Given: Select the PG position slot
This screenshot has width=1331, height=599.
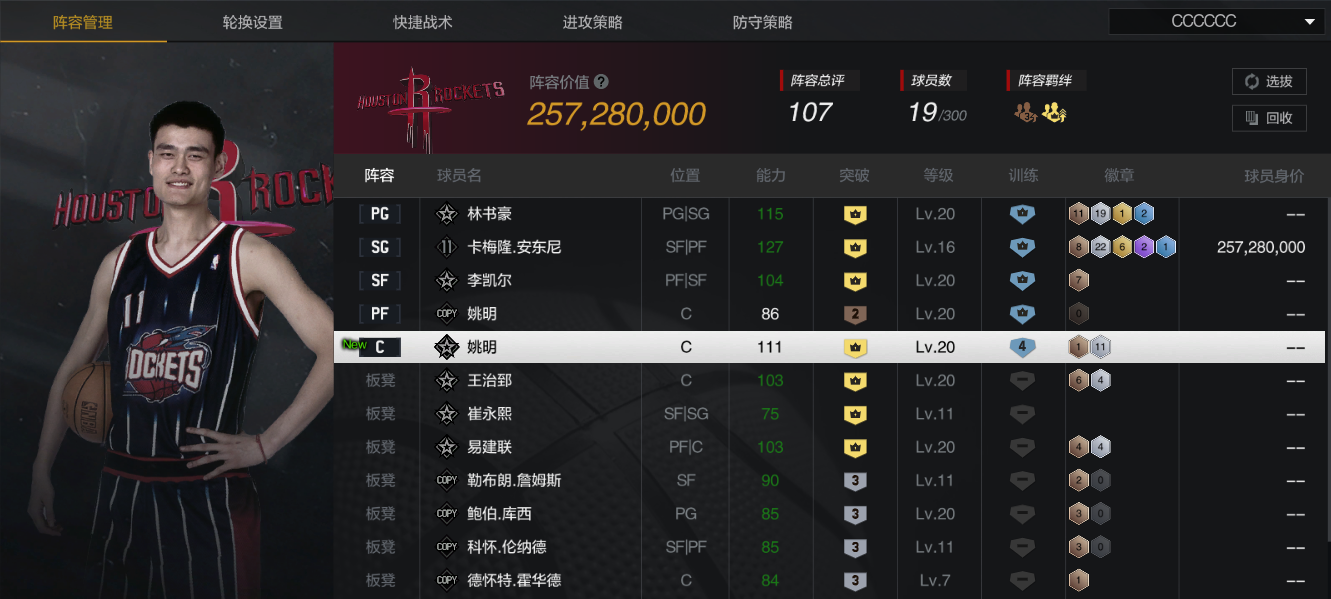Looking at the screenshot, I should point(380,214).
